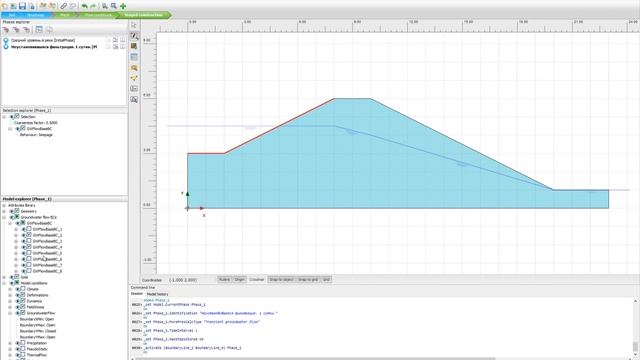This screenshot has width=640, height=360.
Task: Save the project with the floppy disk icon
Action: click(x=22, y=6)
